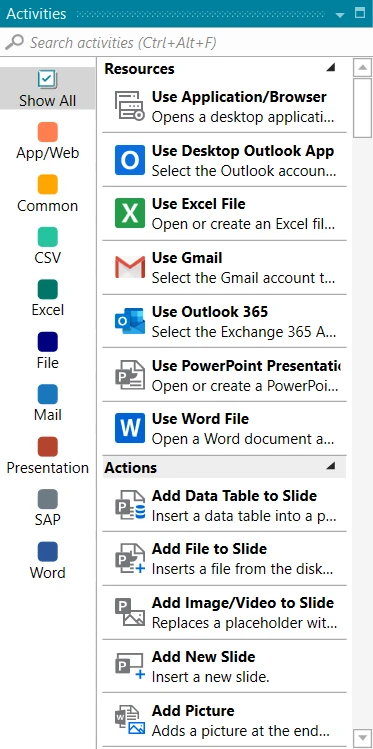
Task: Select the SAP category filter
Action: (47, 507)
